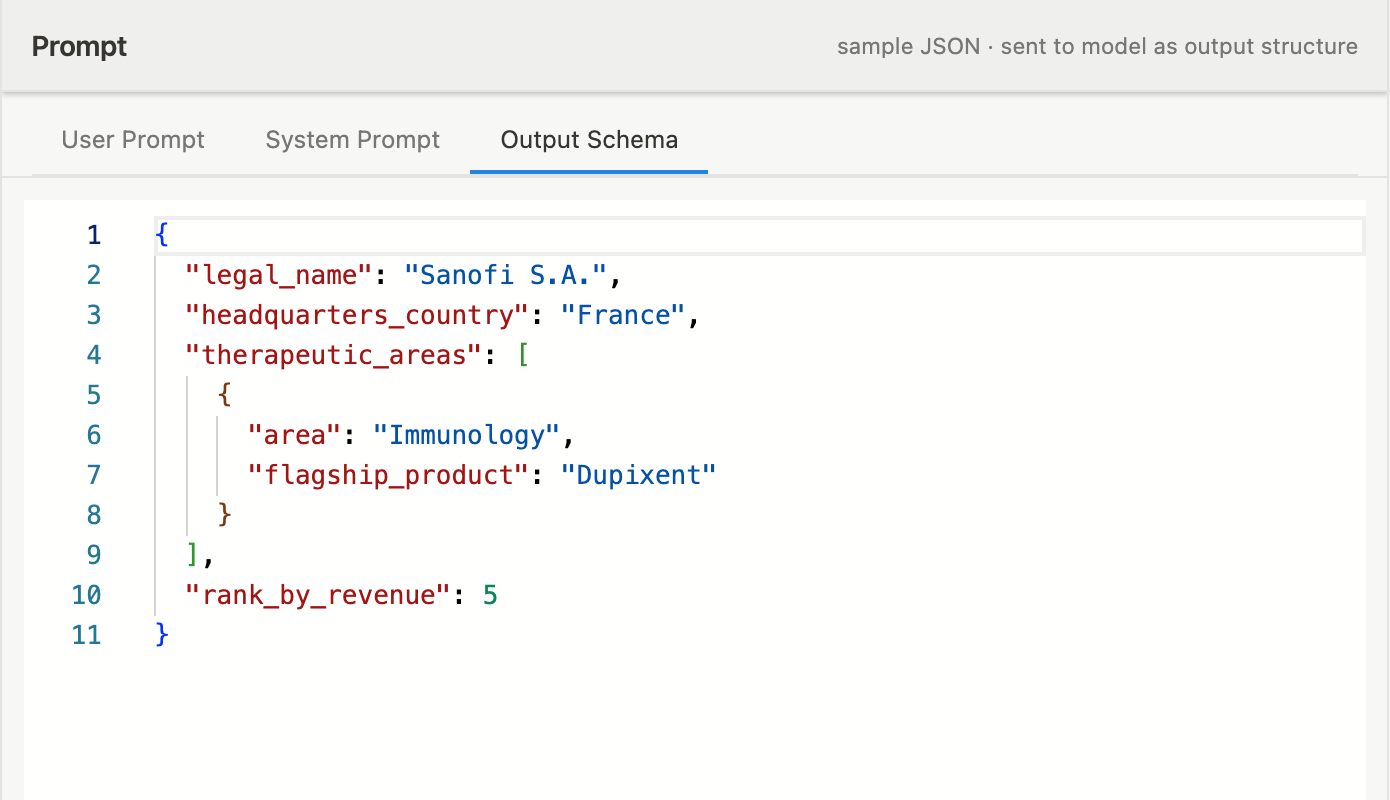The height and width of the screenshot is (800, 1390).
Task: Click the "therapeutic_areas" key
Action: 334,355
